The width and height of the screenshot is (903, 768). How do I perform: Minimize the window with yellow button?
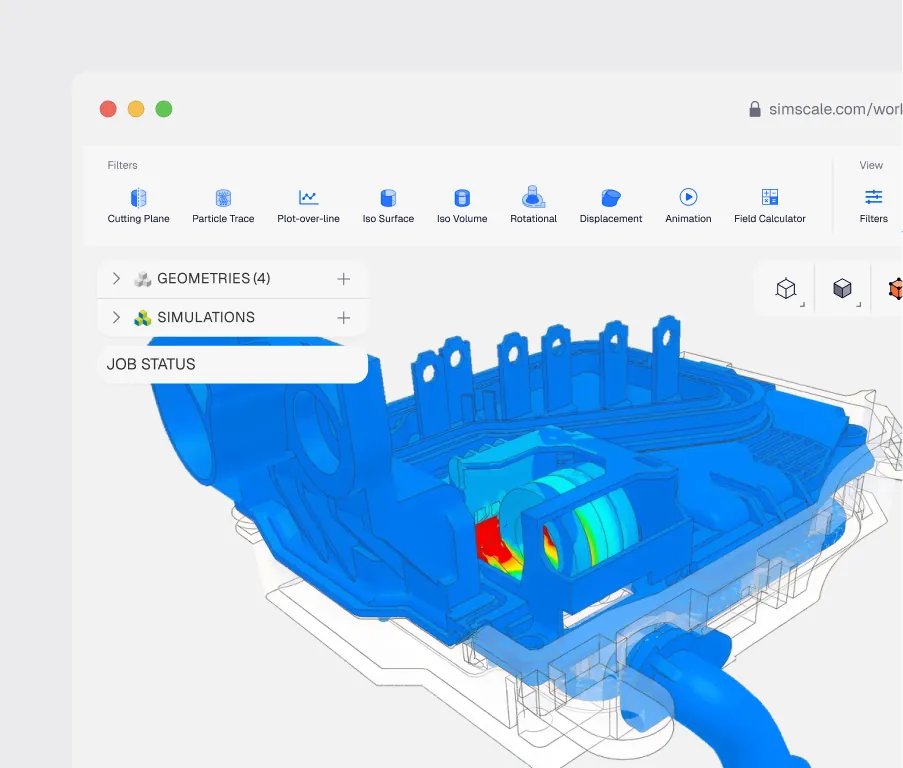136,109
